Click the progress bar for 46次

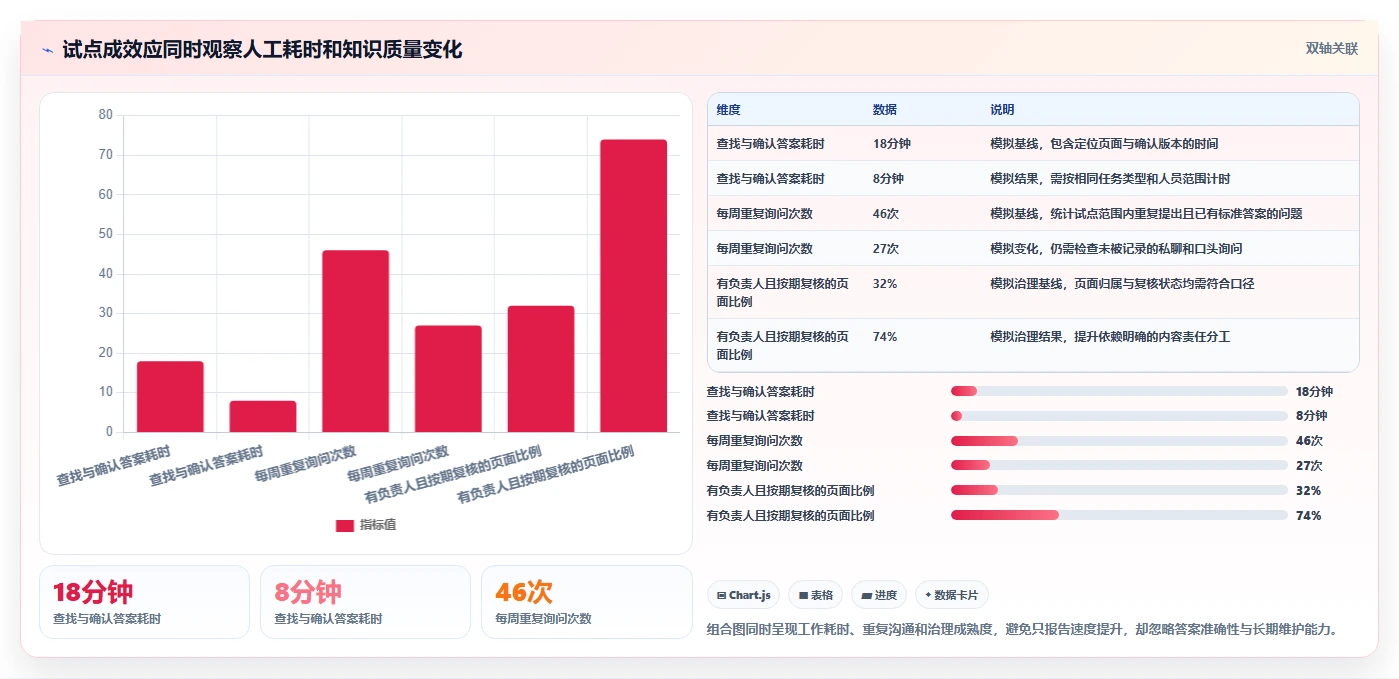(1119, 441)
